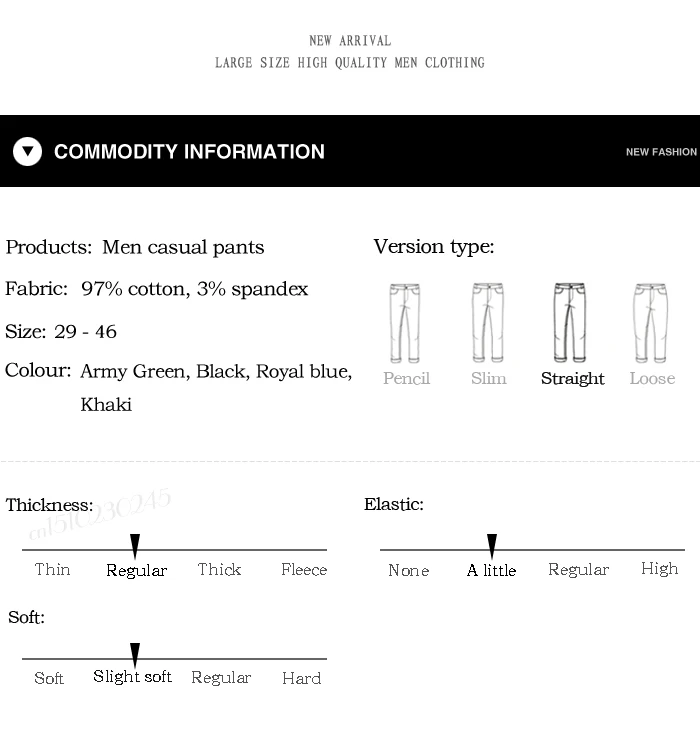Select Thin on the Thickness scale
Image resolution: width=700 pixels, height=747 pixels.
coord(52,569)
